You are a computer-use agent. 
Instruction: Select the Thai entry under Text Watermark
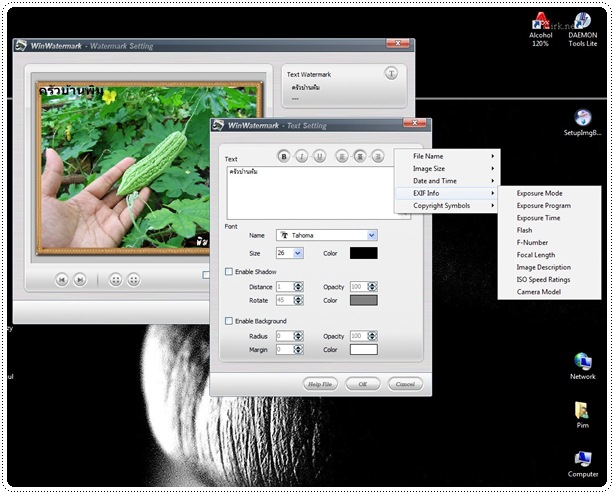pos(306,87)
